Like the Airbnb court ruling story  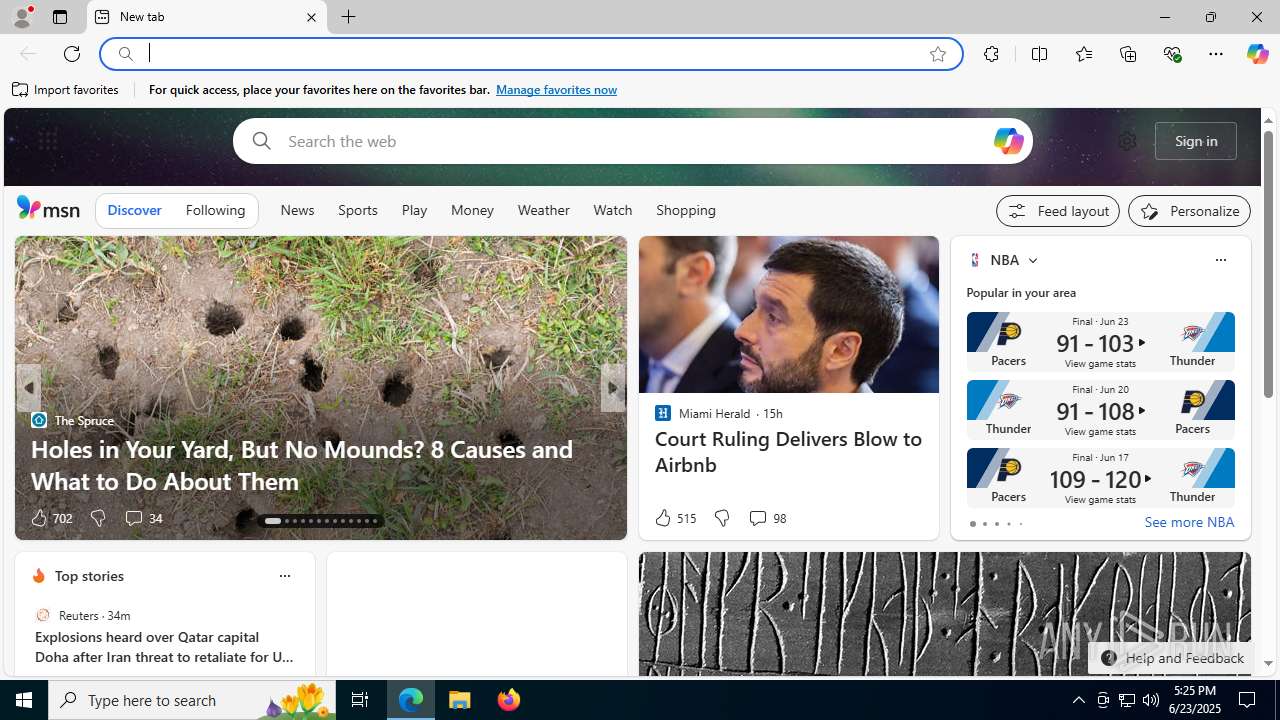(x=675, y=518)
